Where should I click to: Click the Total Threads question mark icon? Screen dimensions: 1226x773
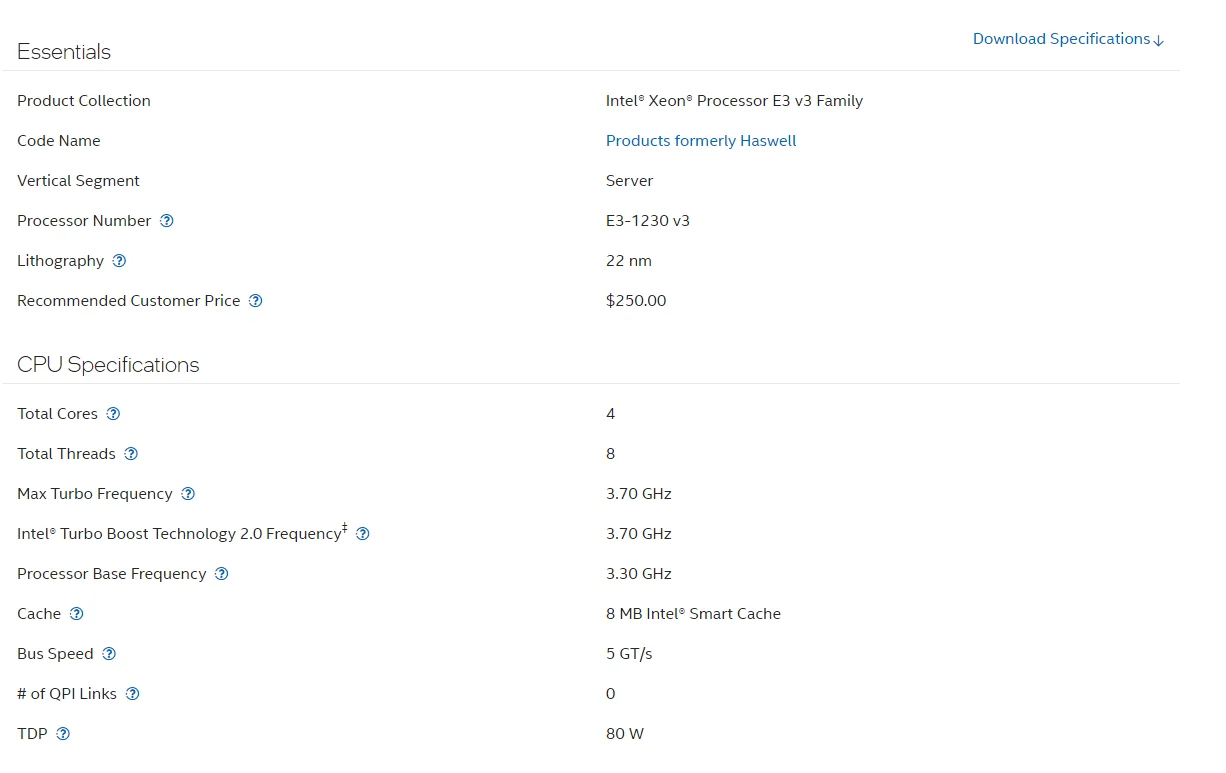pos(131,454)
